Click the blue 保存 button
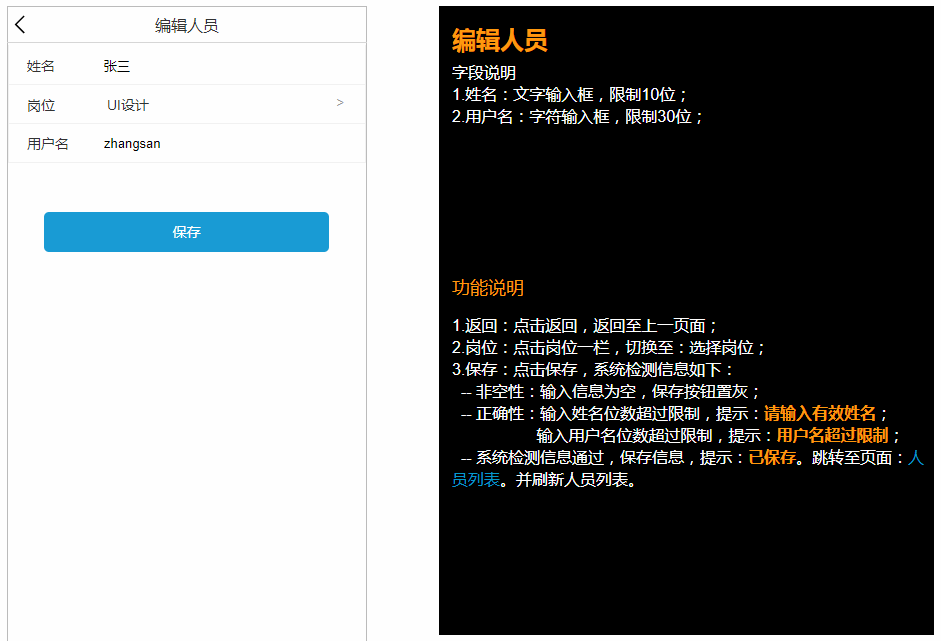This screenshot has height=641, width=941. [x=186, y=232]
